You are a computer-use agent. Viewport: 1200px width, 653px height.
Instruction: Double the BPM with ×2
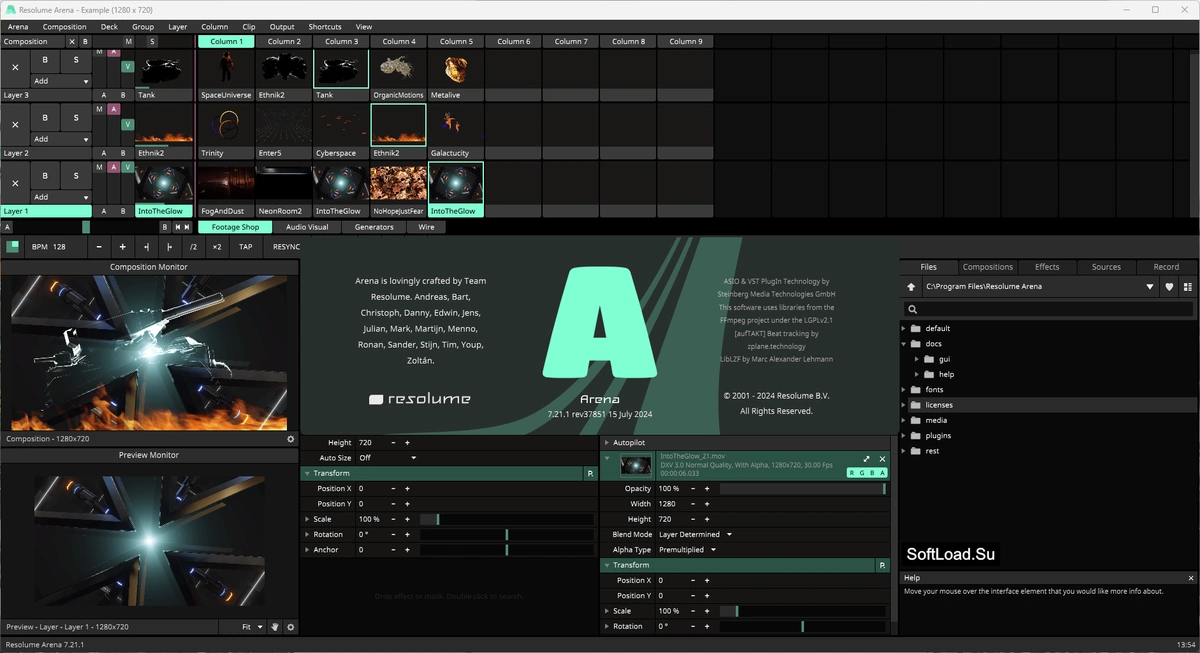217,246
